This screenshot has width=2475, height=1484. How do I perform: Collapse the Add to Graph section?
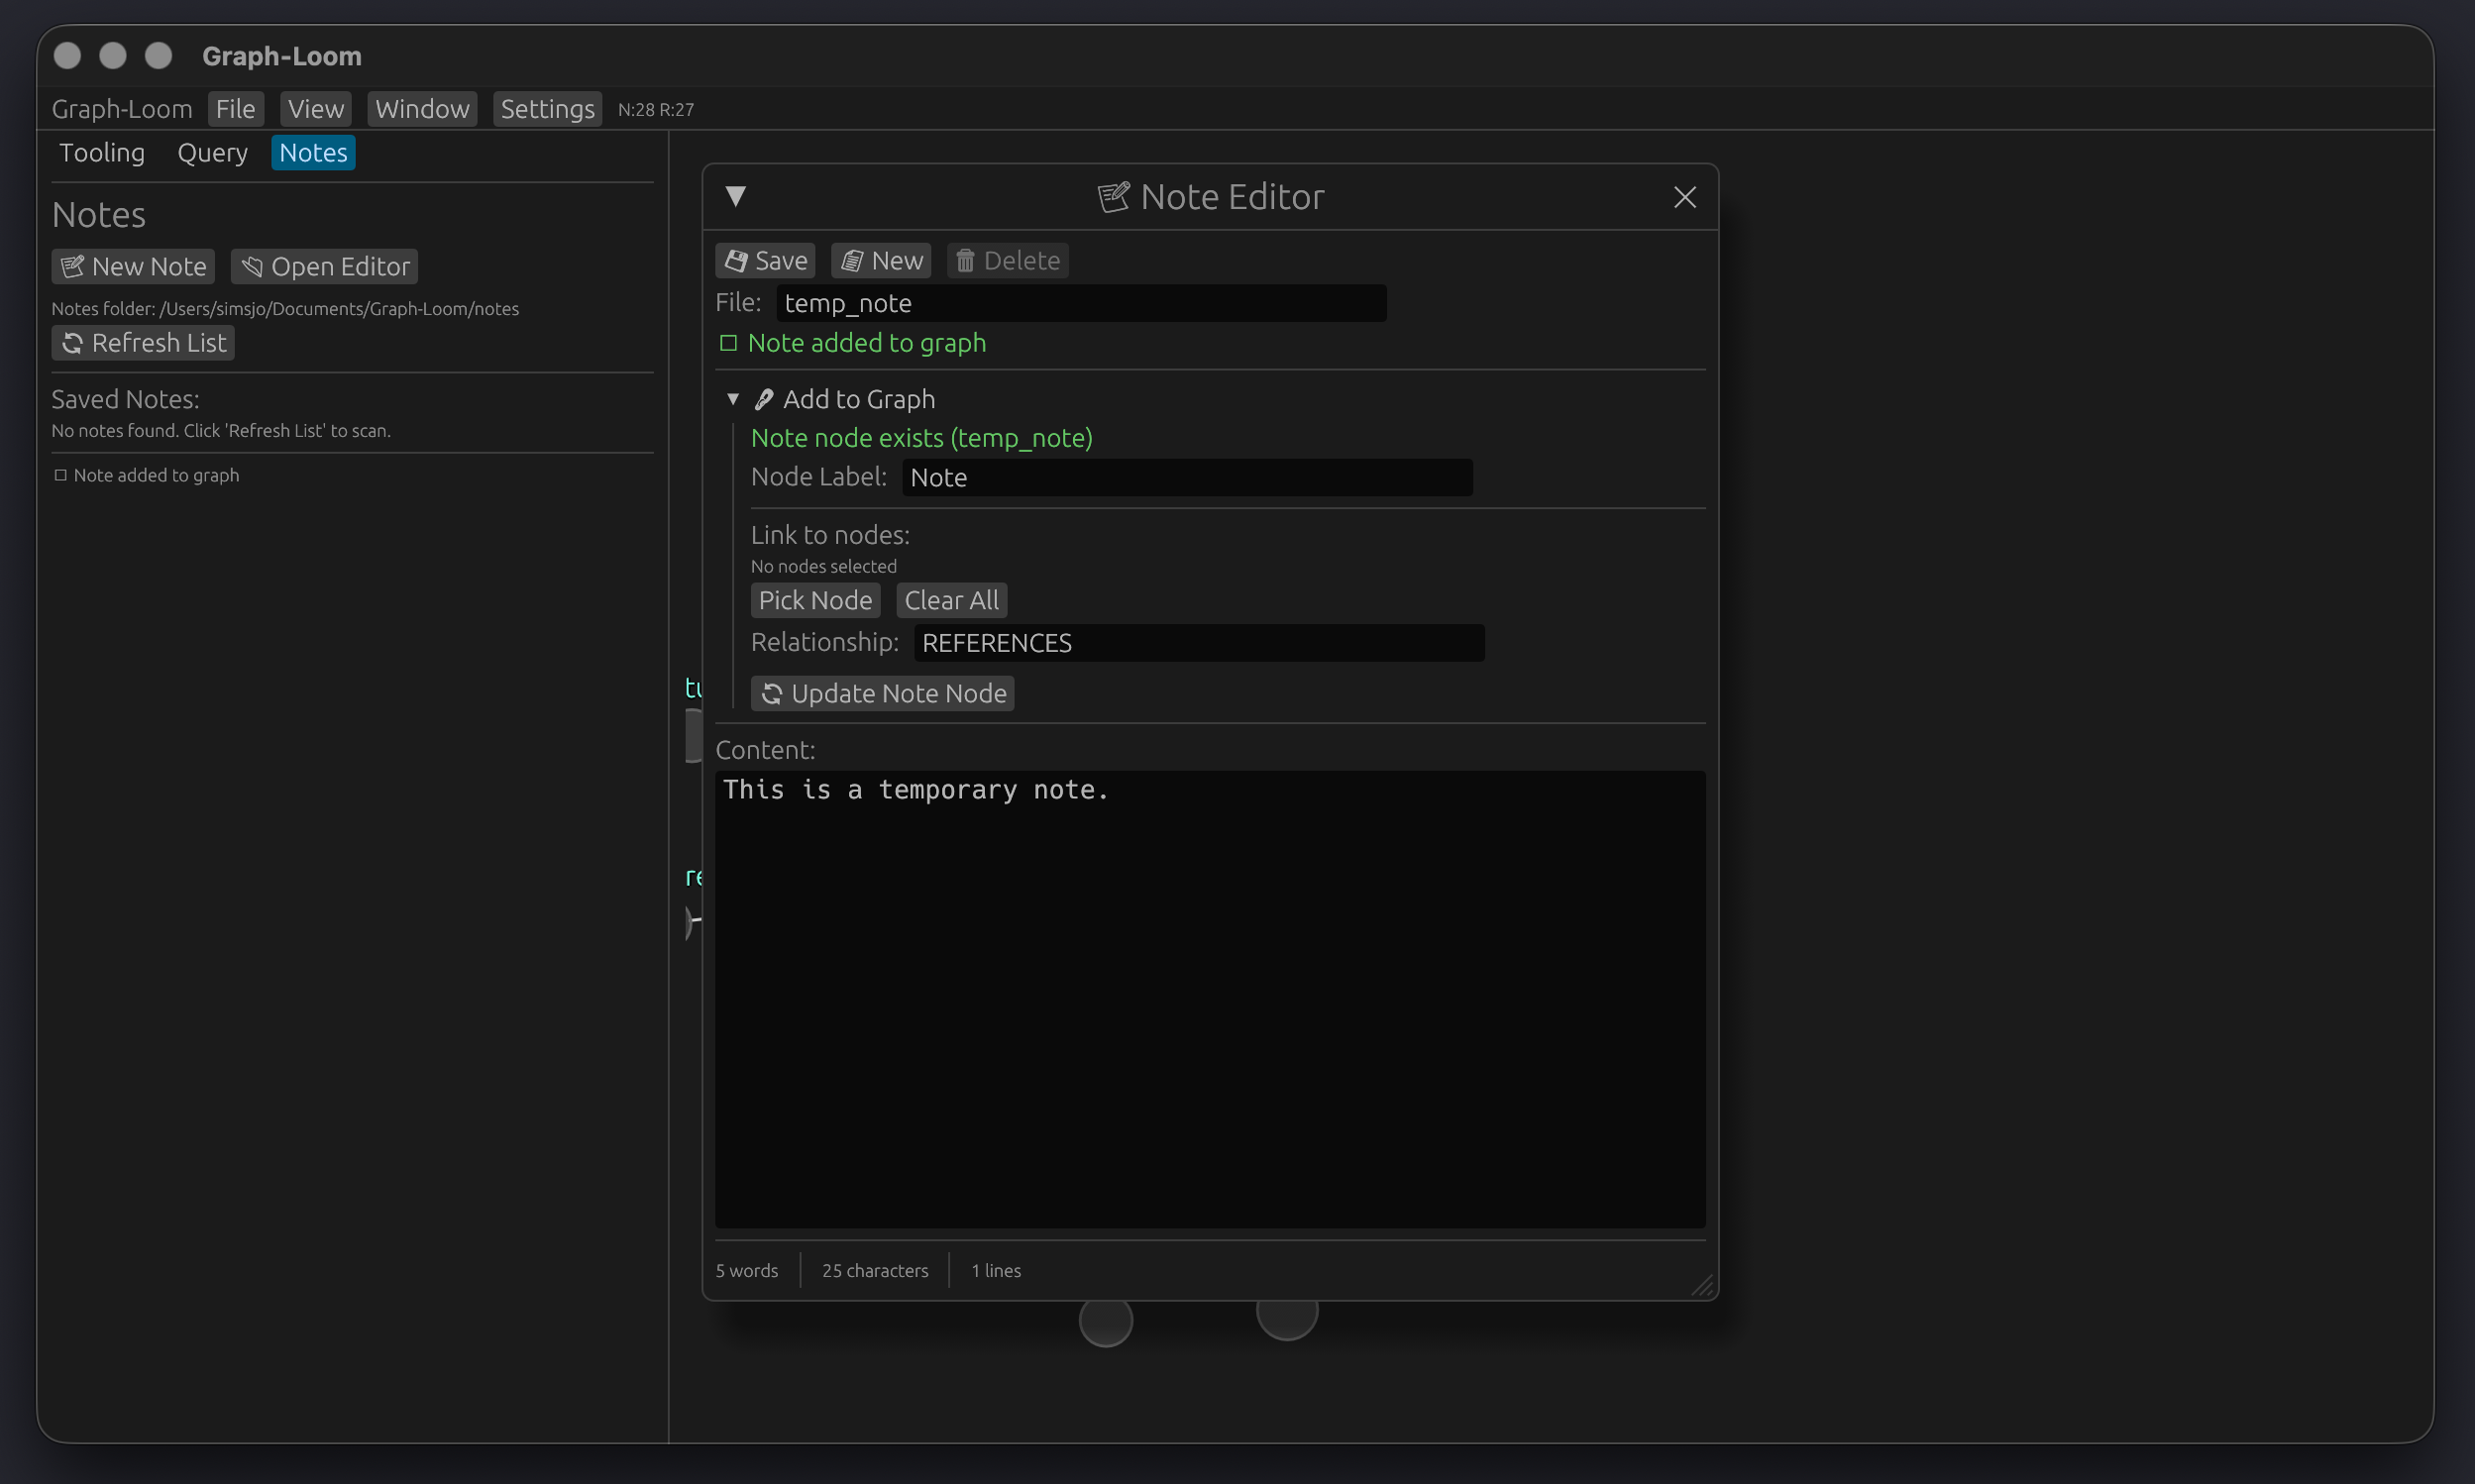pos(733,399)
